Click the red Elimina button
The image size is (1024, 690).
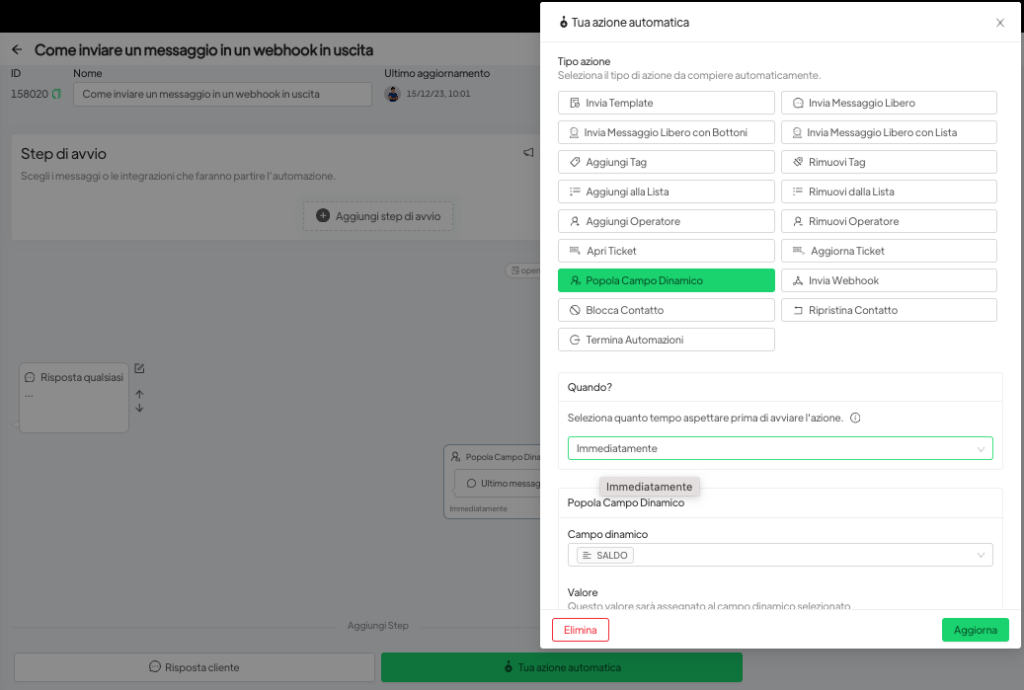click(x=580, y=630)
